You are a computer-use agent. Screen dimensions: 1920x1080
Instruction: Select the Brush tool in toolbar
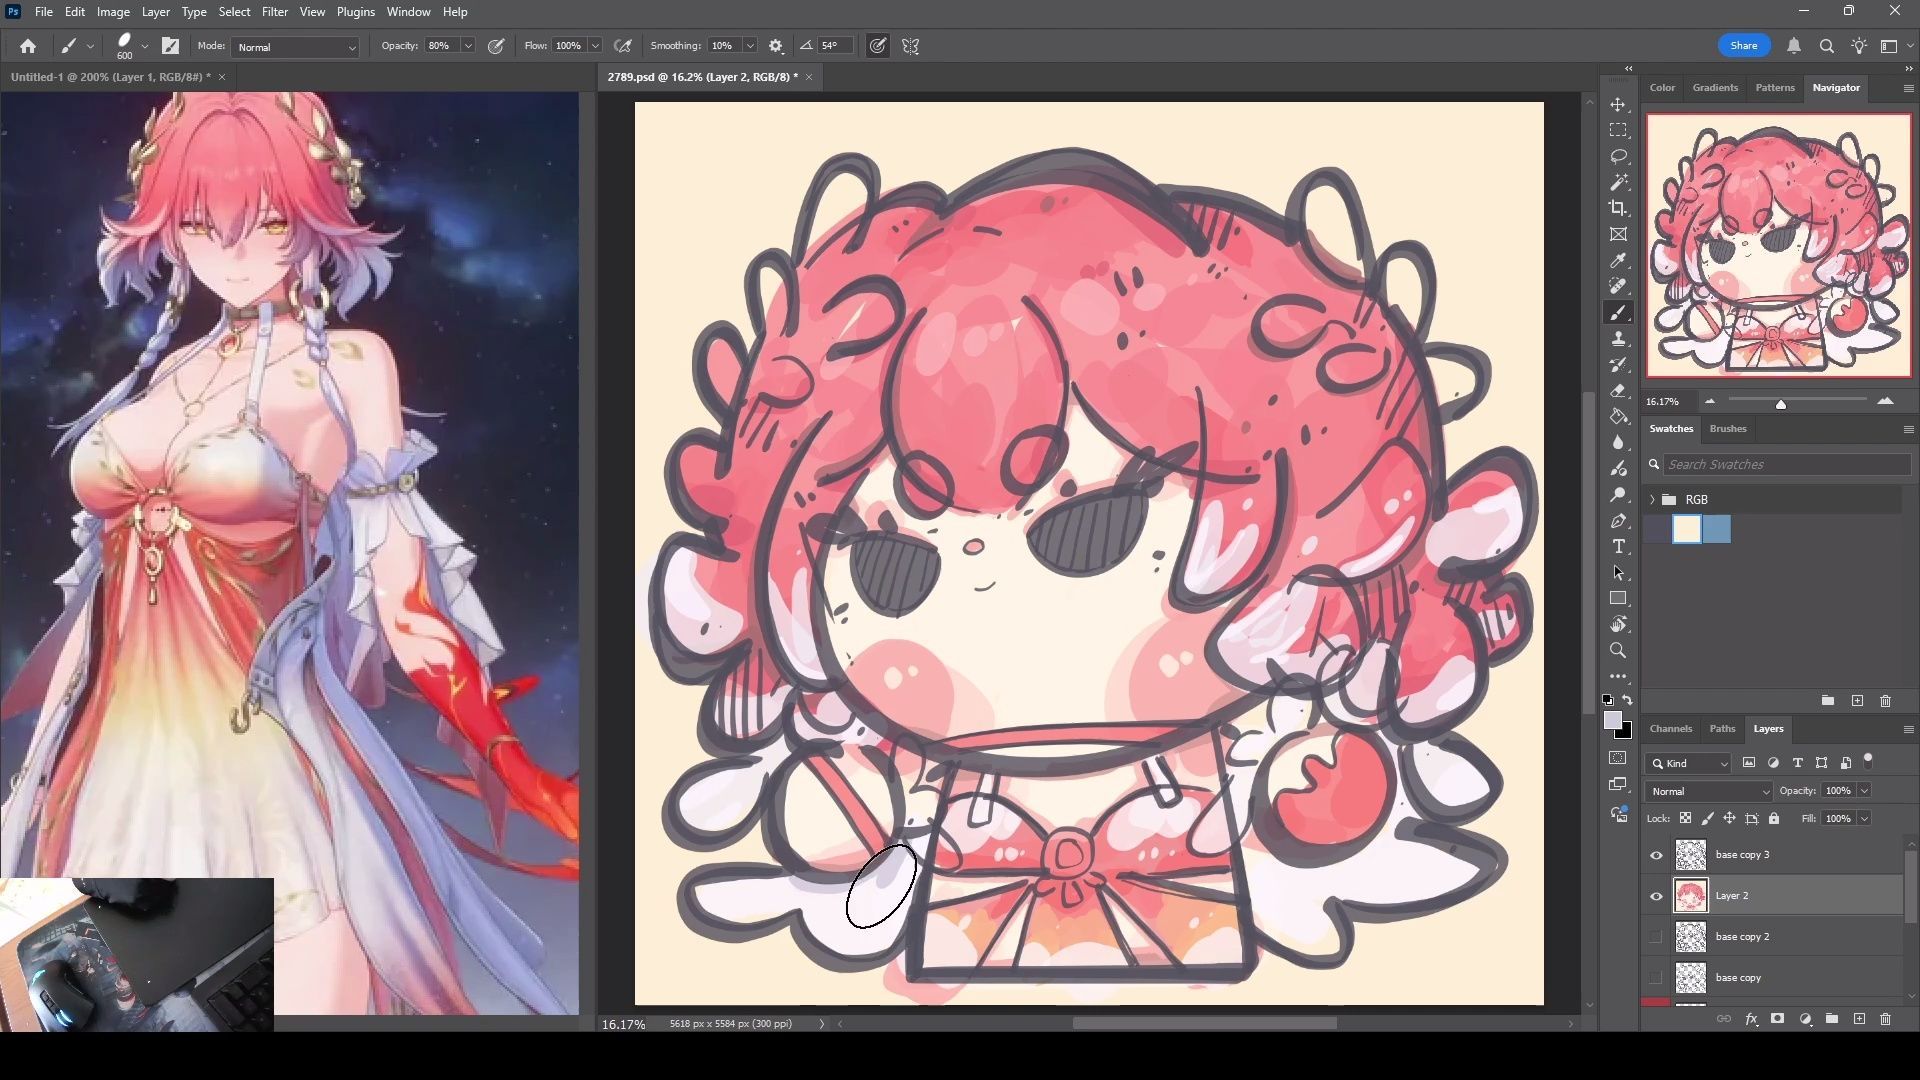tap(1618, 313)
